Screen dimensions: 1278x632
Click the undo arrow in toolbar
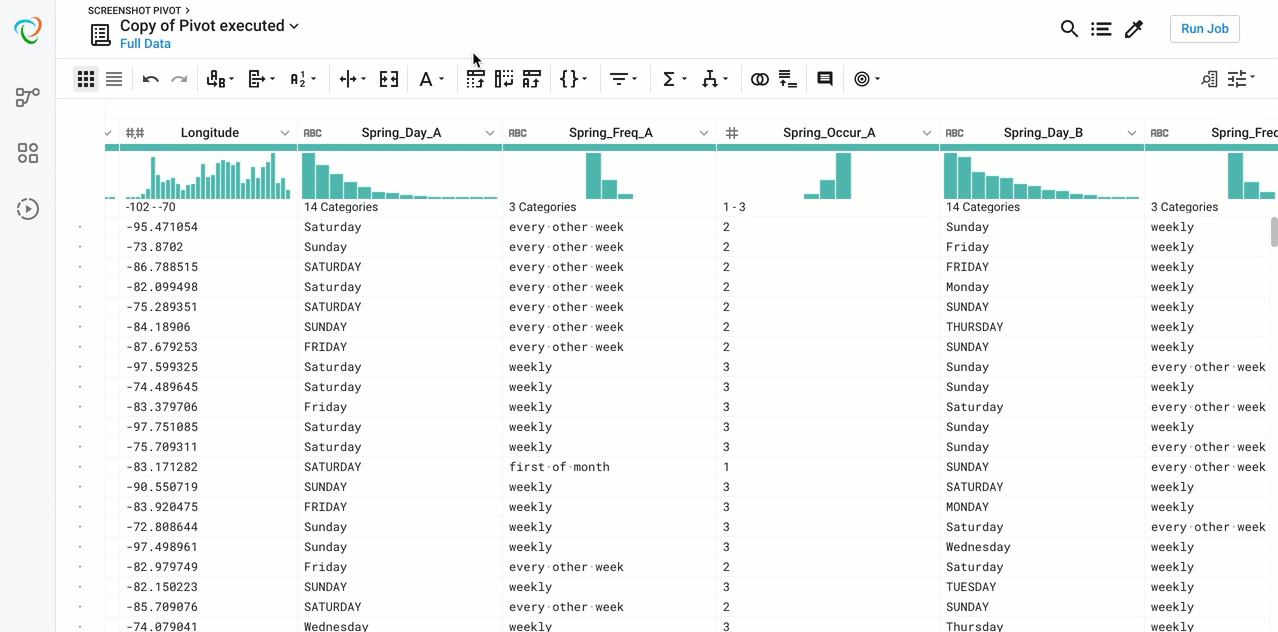[x=151, y=79]
